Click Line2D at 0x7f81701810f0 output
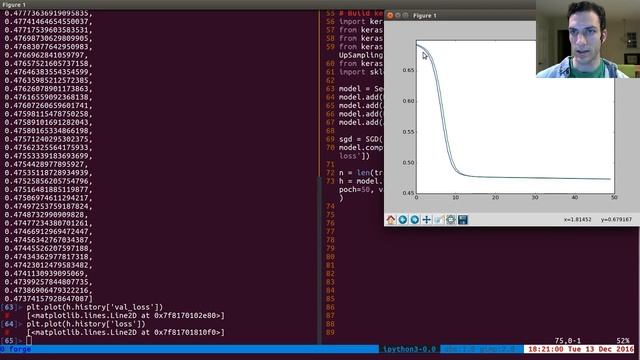This screenshot has width=640, height=360. [126, 332]
